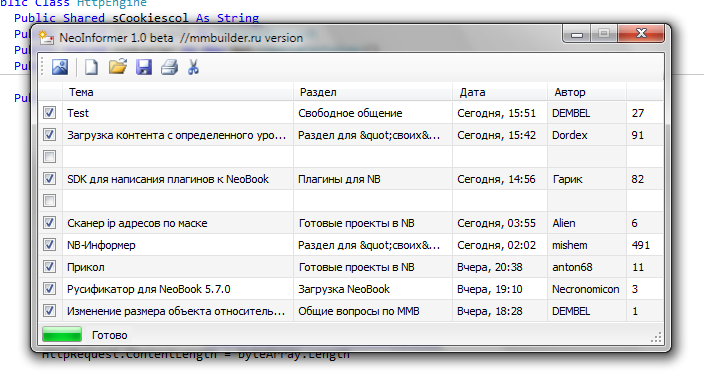The width and height of the screenshot is (704, 378).
Task: Check the empty row above Сканер ip
Action: point(49,201)
